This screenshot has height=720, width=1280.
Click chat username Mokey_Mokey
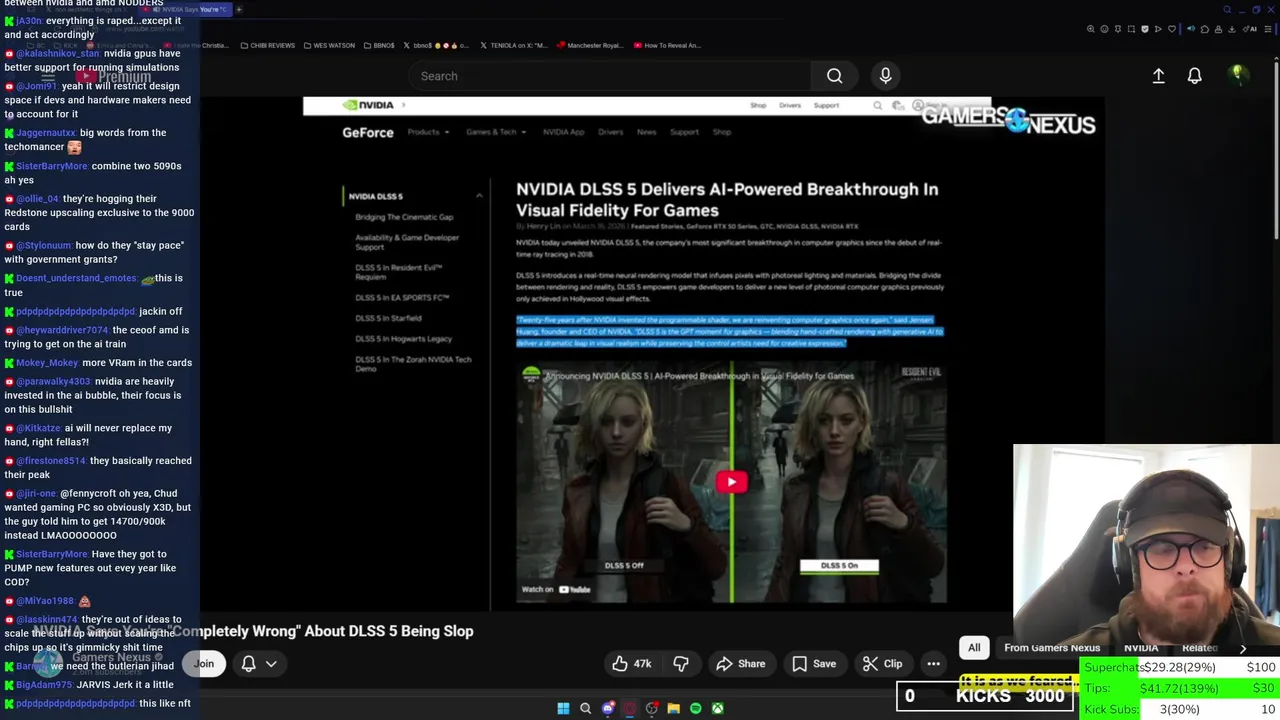(47, 363)
